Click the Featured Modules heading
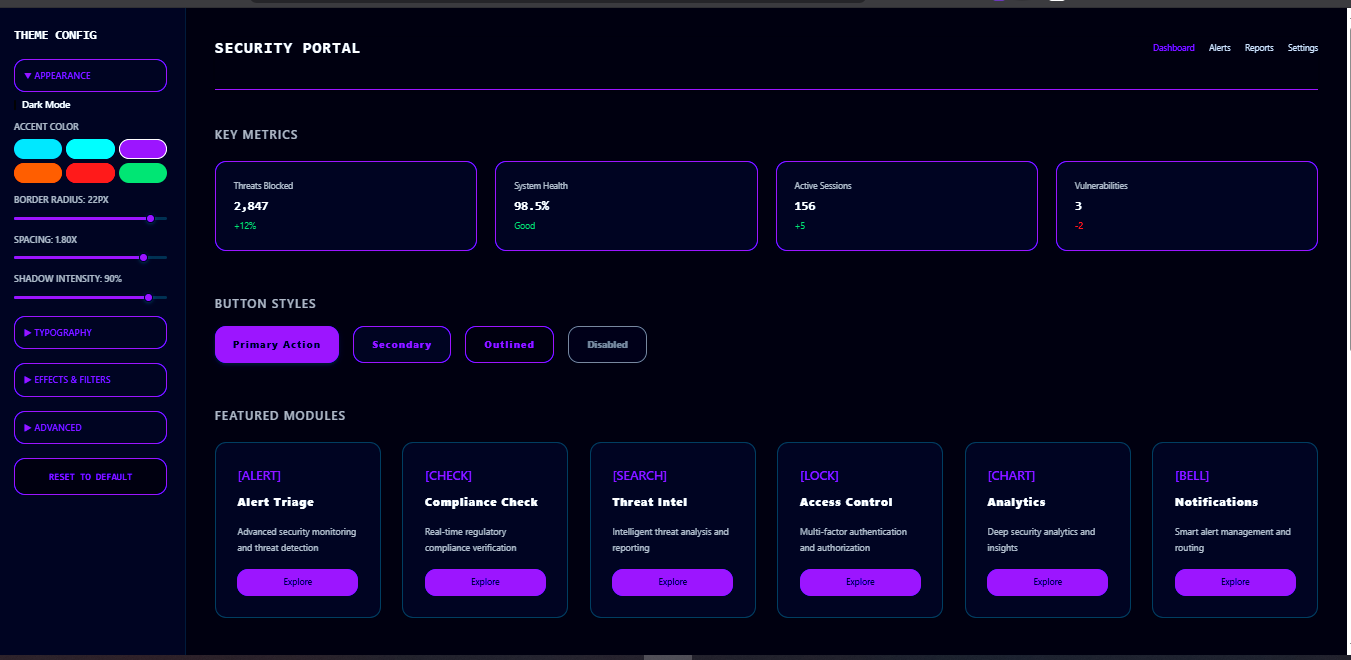 (x=280, y=416)
